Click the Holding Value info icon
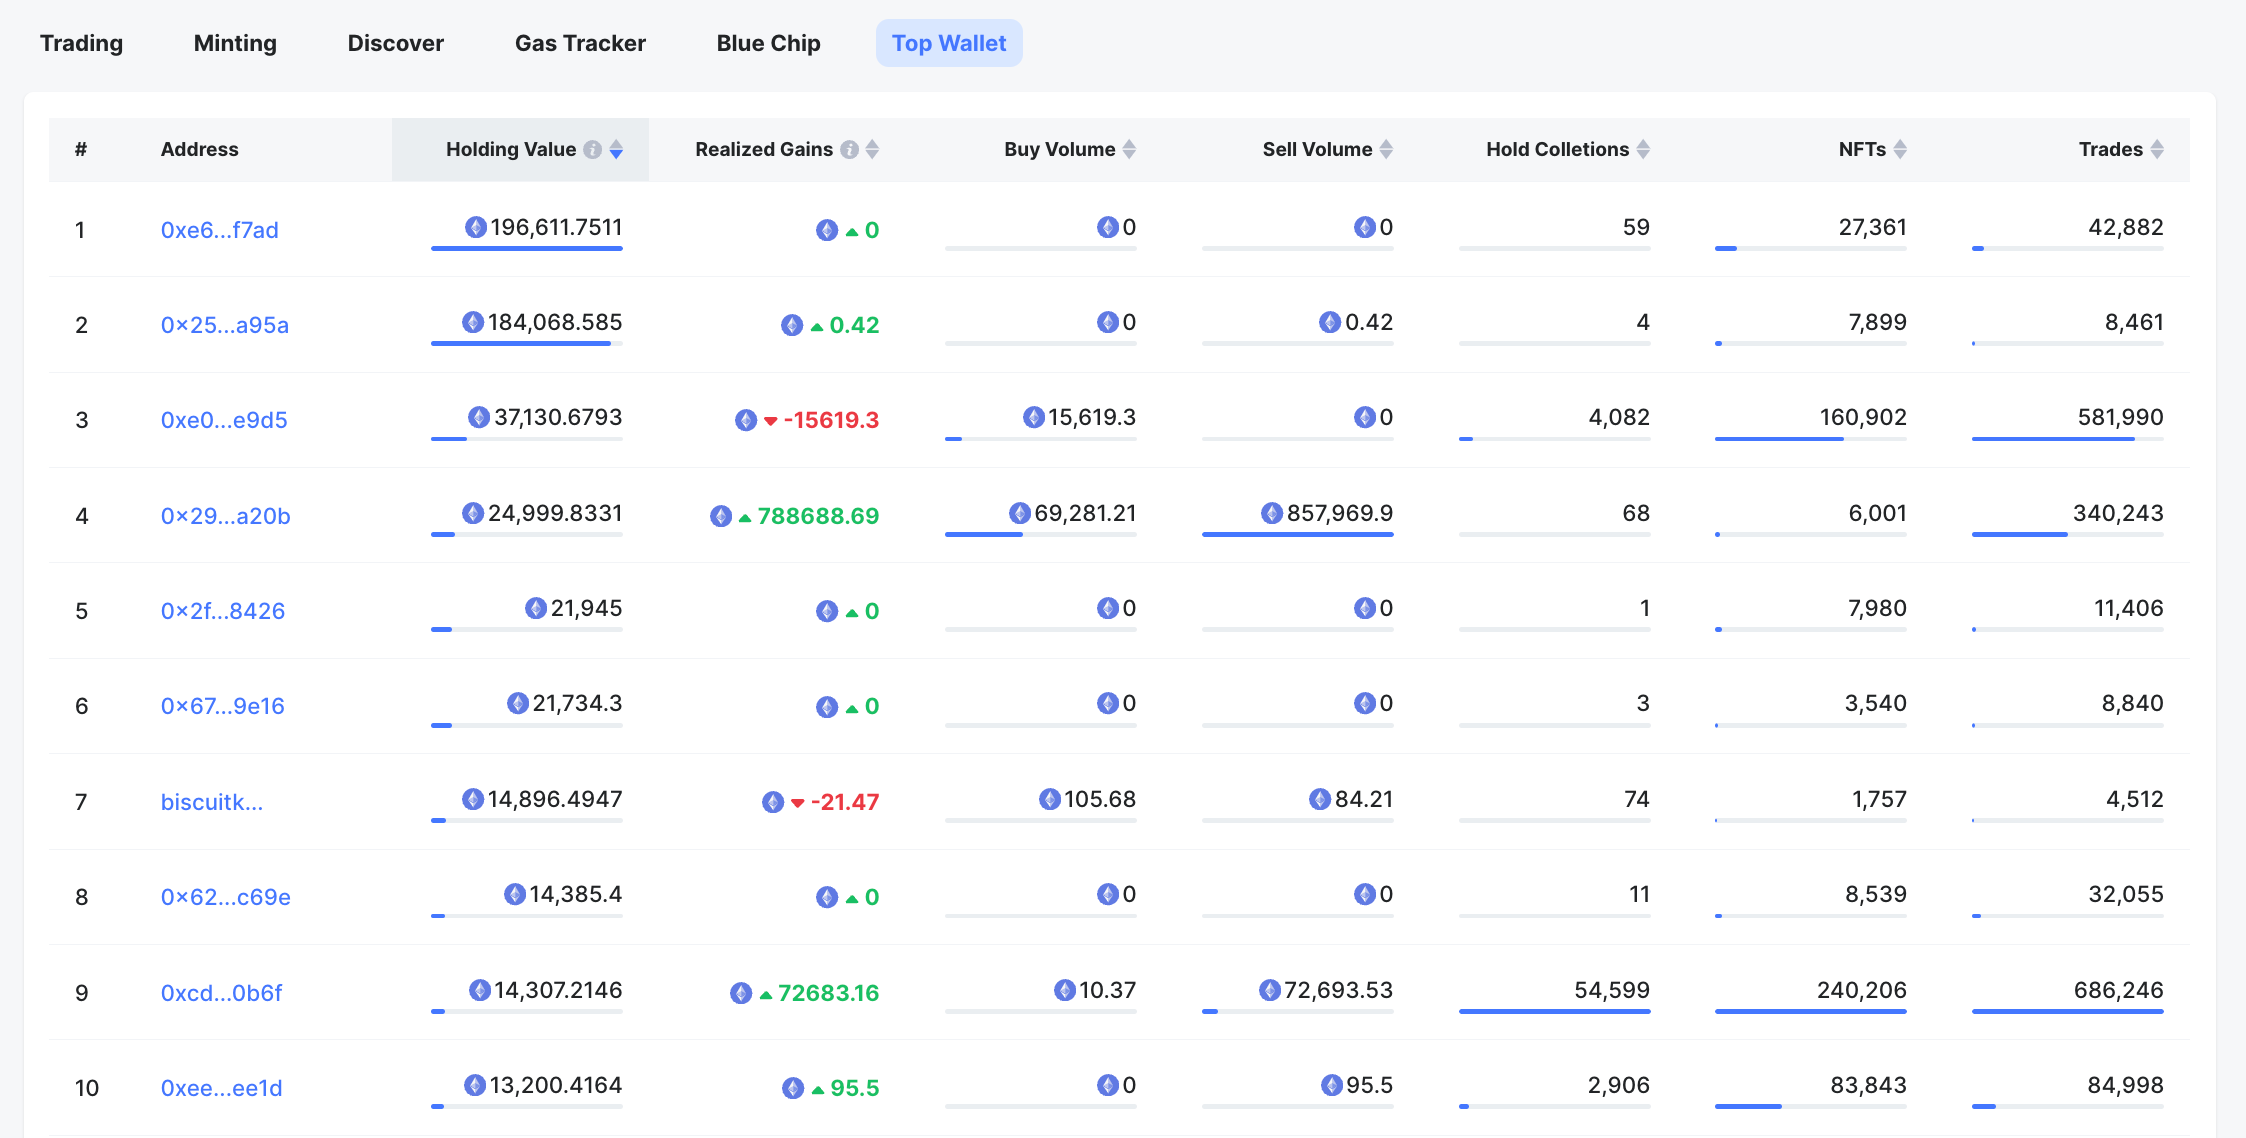This screenshot has width=2246, height=1138. tap(593, 150)
